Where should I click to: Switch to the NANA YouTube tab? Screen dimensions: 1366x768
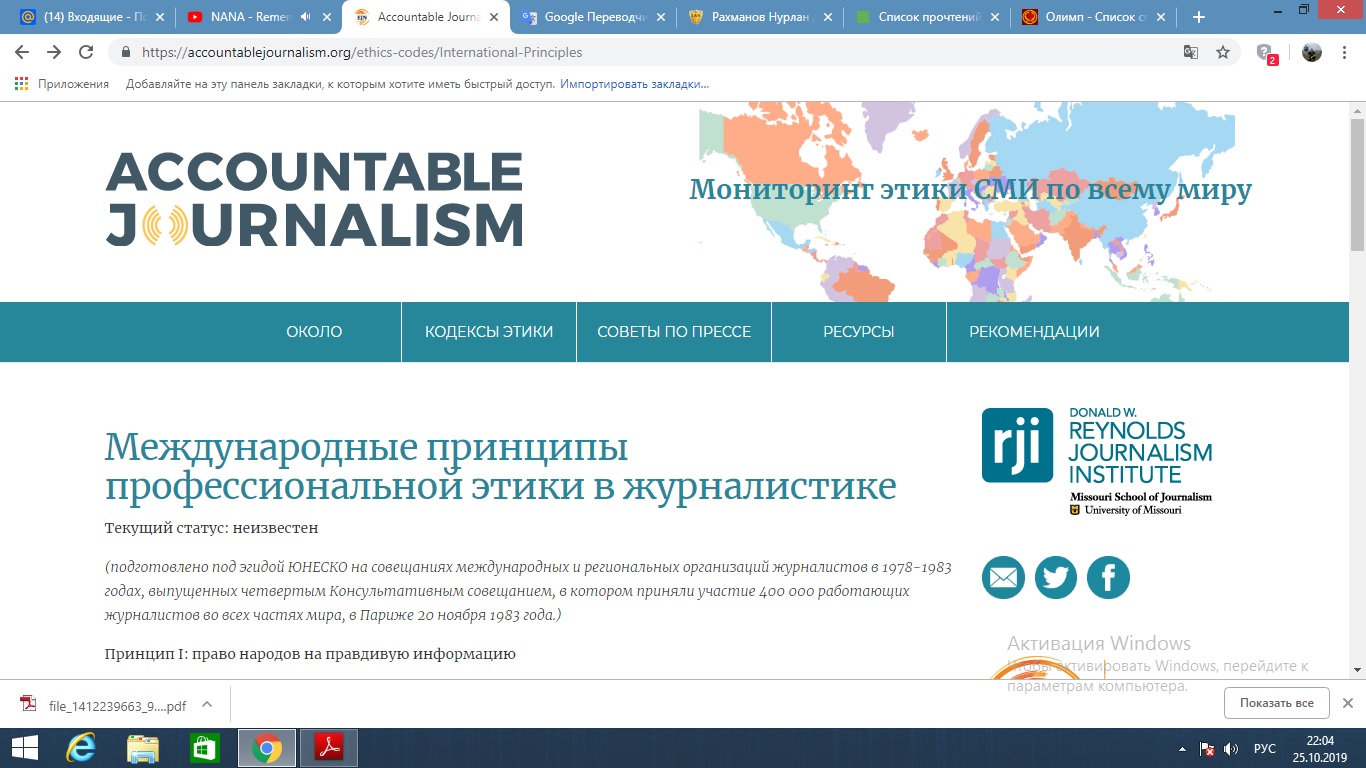tap(258, 17)
